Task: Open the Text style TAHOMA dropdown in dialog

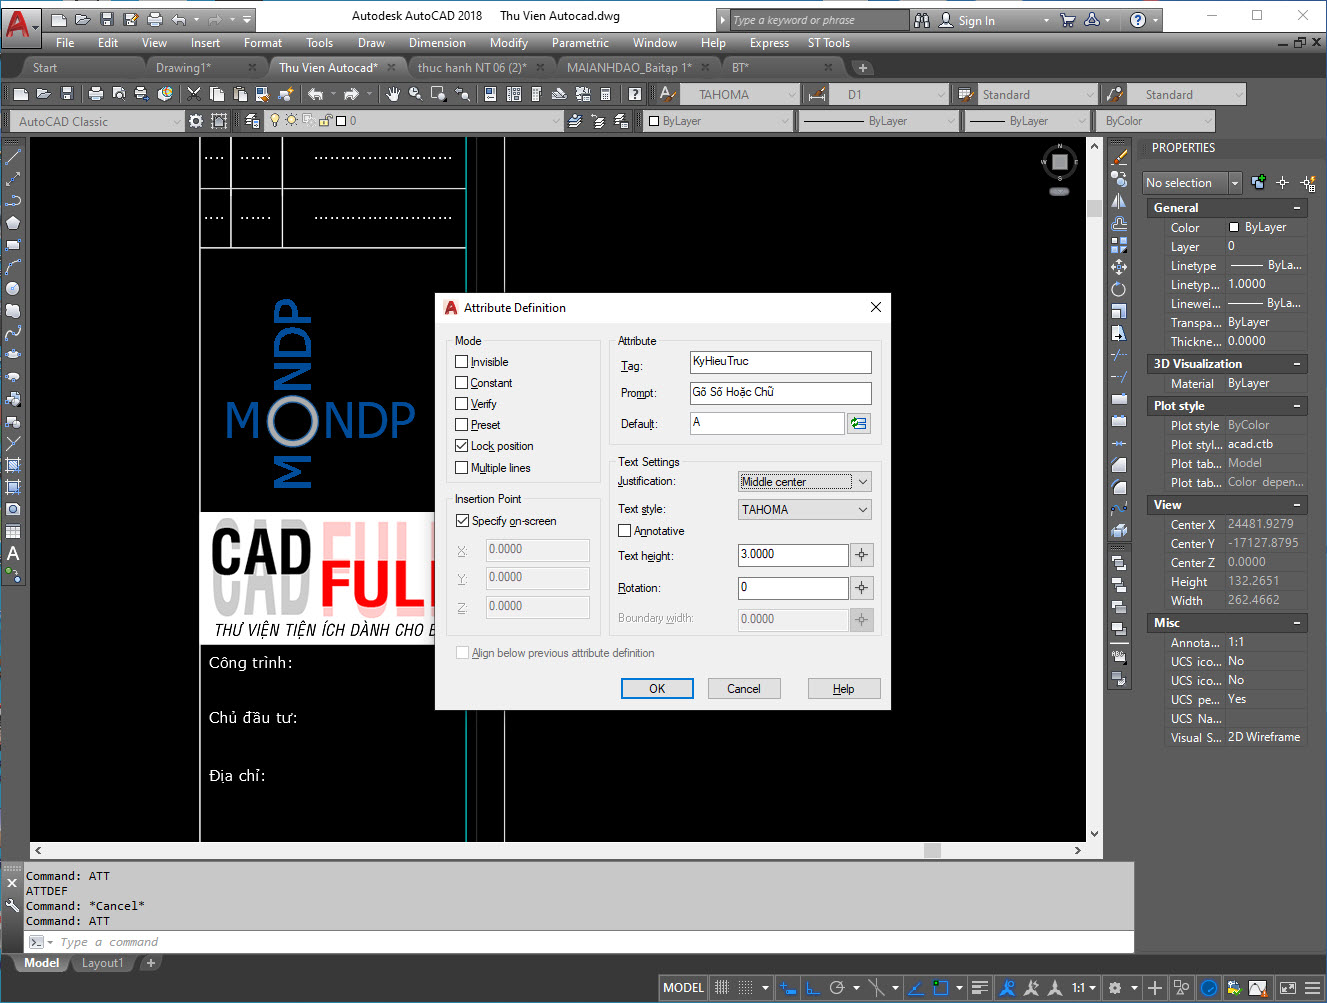Action: (805, 510)
